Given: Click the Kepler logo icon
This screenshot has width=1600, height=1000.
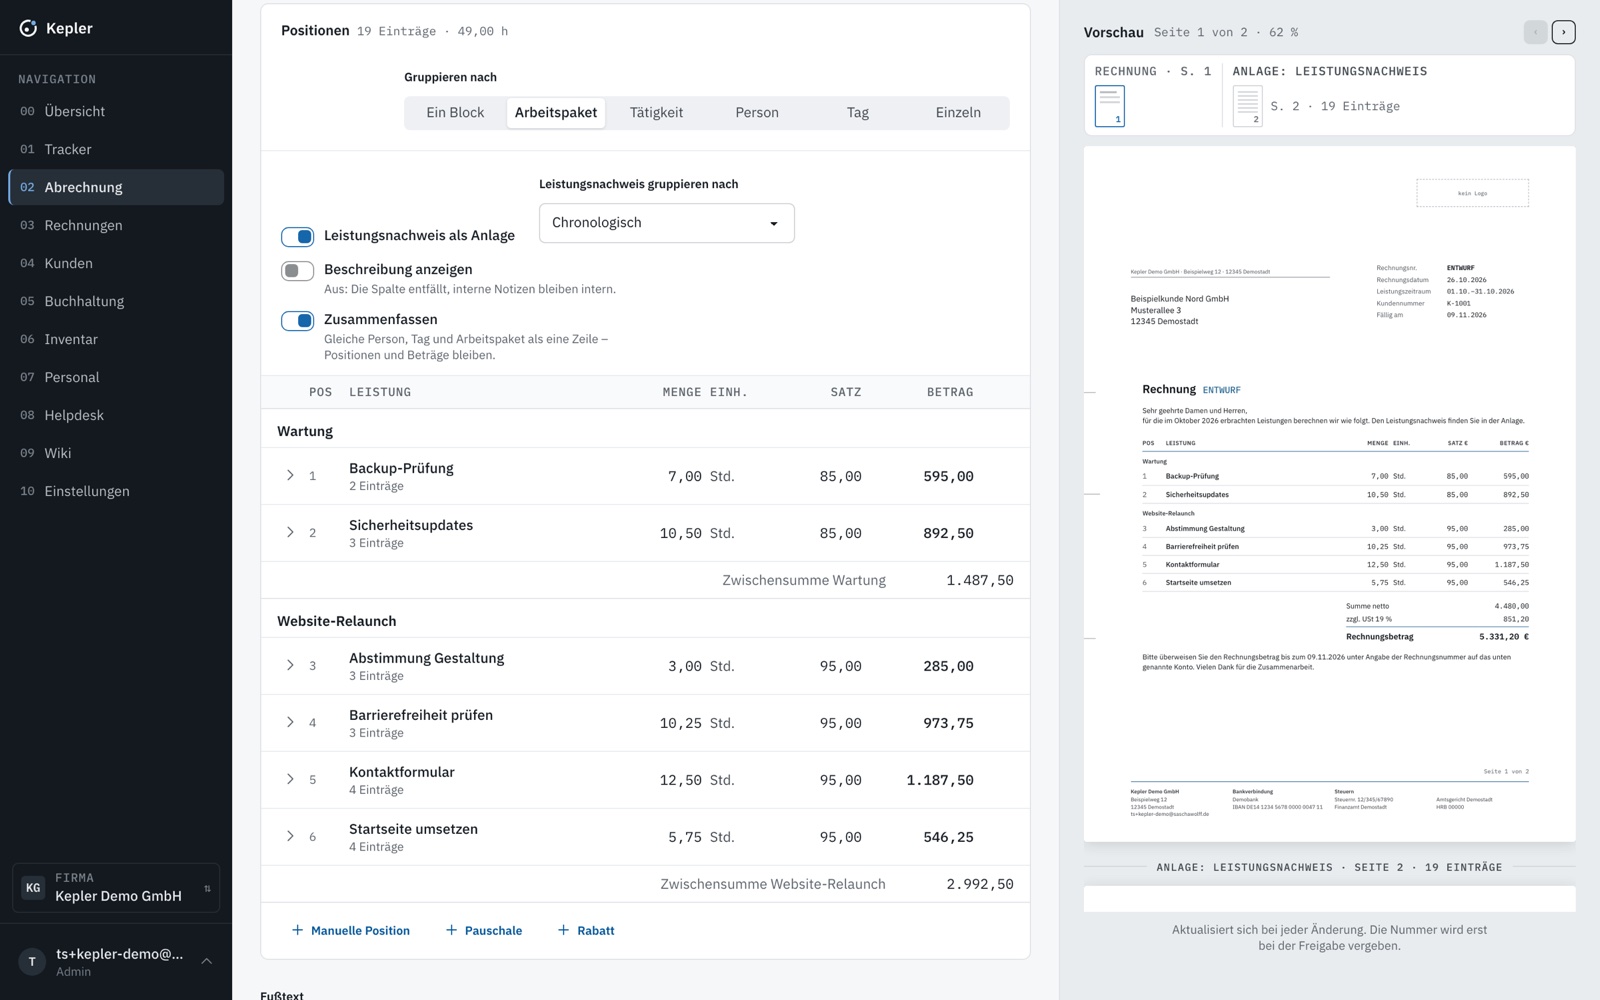Looking at the screenshot, I should 28,28.
